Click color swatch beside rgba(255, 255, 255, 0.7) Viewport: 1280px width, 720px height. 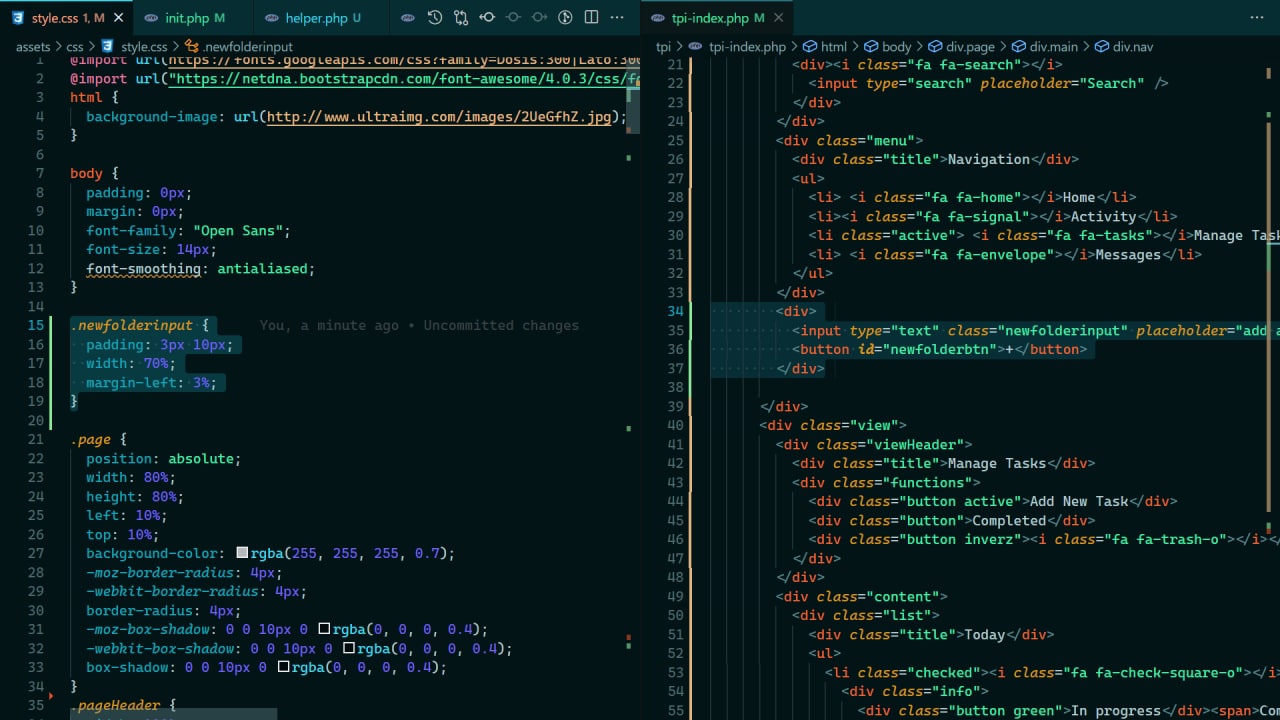[242, 553]
